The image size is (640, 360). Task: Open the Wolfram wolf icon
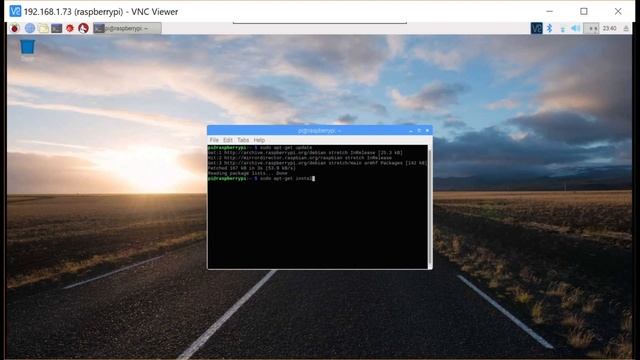(83, 28)
